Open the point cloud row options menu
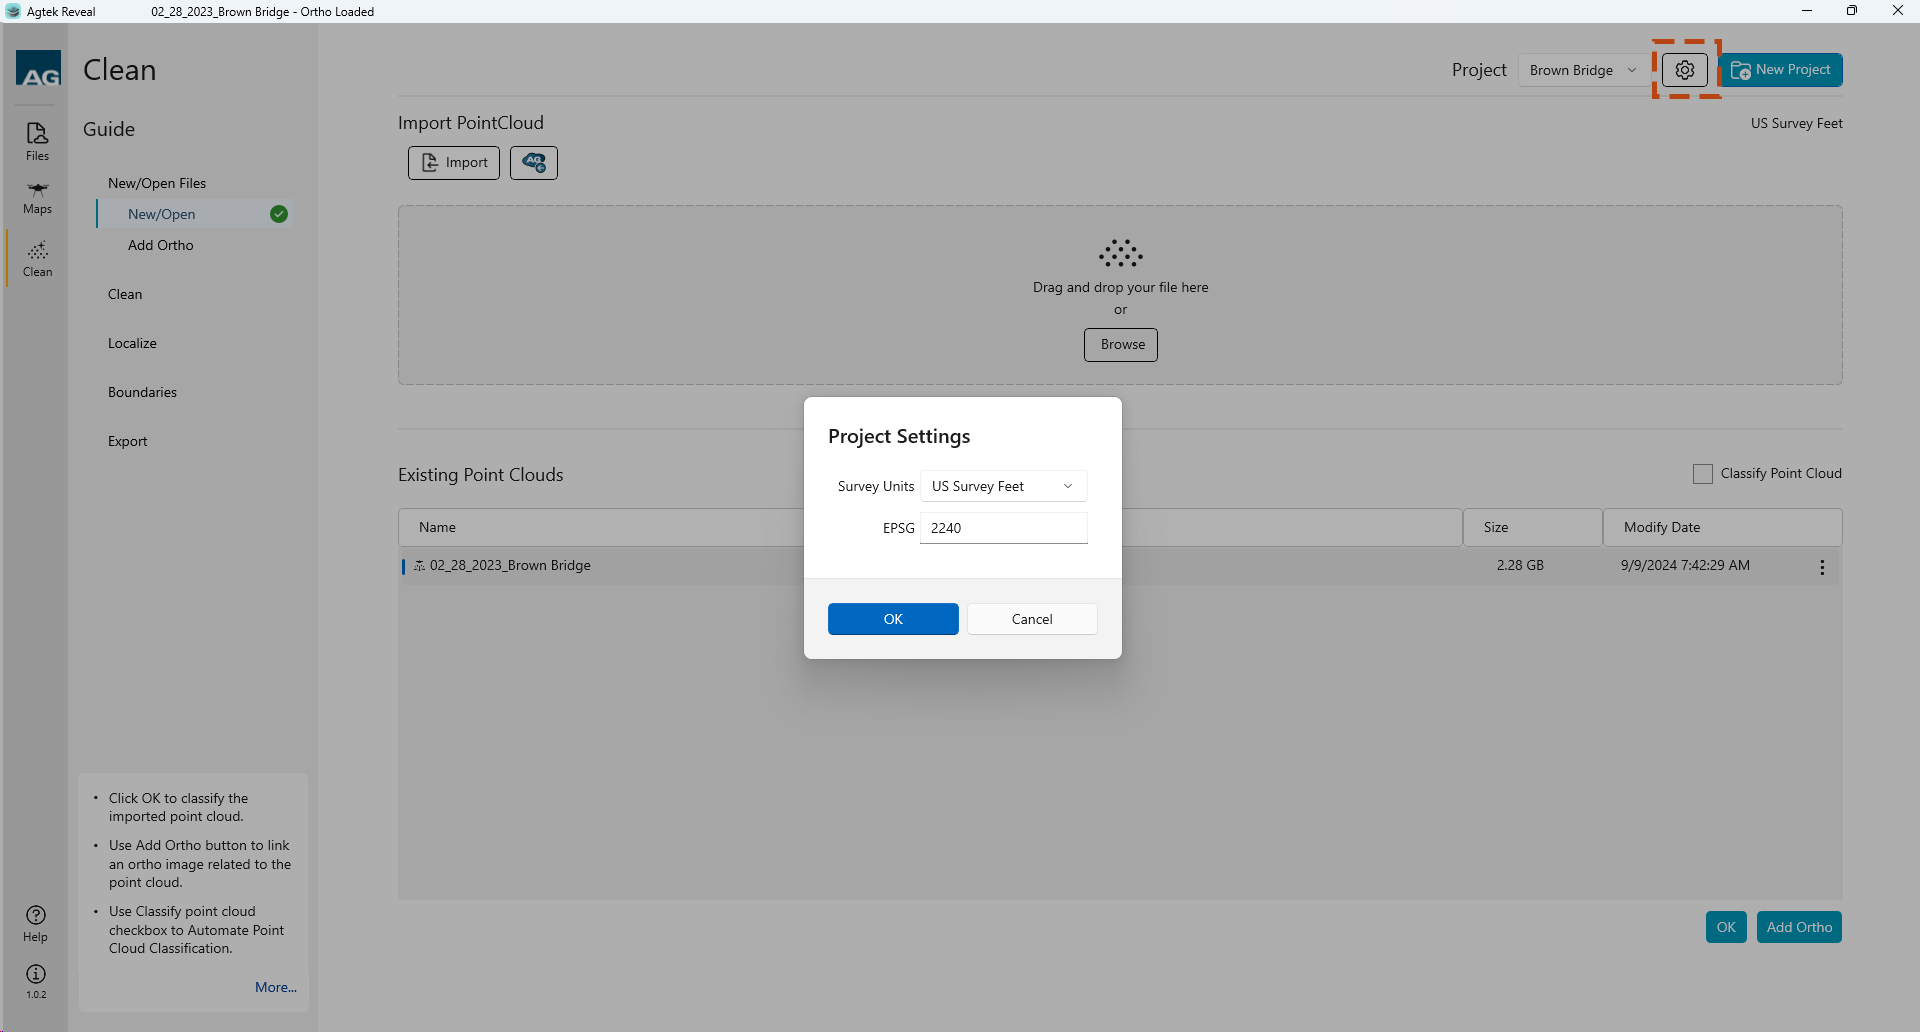The height and width of the screenshot is (1032, 1920). click(1822, 567)
